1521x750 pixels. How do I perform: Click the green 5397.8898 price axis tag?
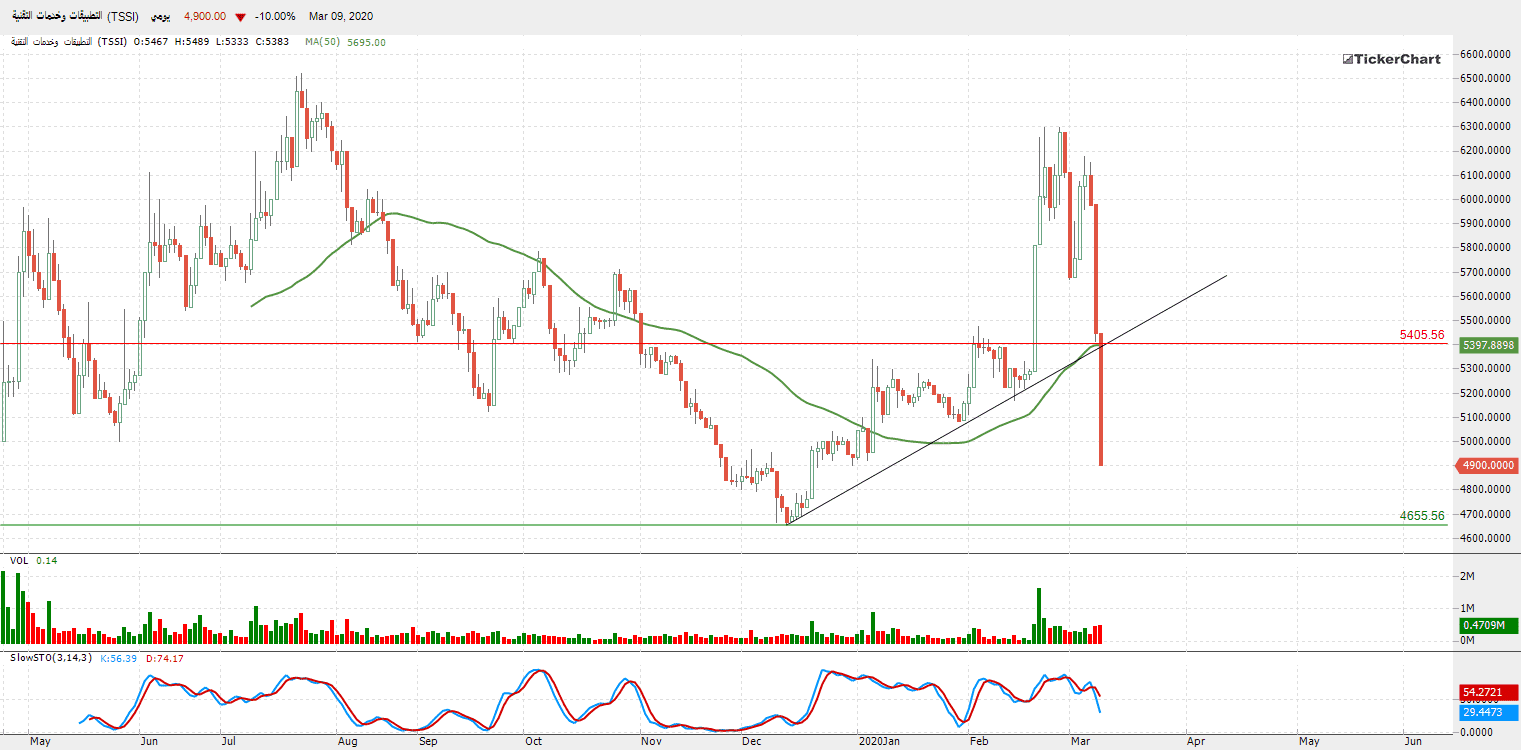click(1489, 345)
